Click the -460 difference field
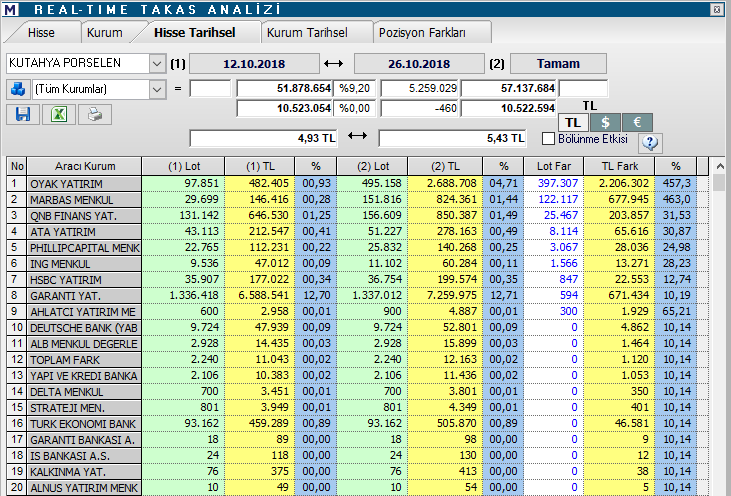The width and height of the screenshot is (731, 496). pos(420,108)
